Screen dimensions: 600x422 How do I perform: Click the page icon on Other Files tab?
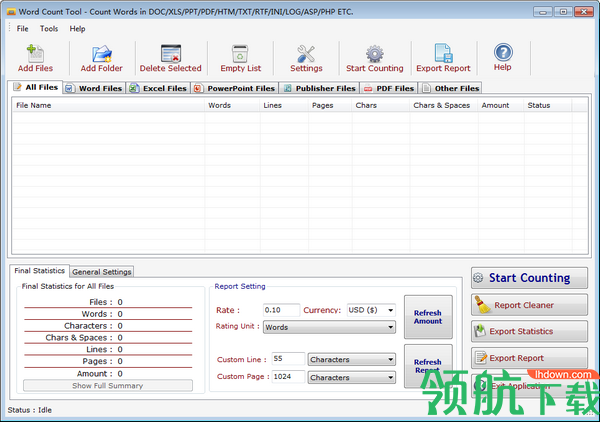(426, 89)
